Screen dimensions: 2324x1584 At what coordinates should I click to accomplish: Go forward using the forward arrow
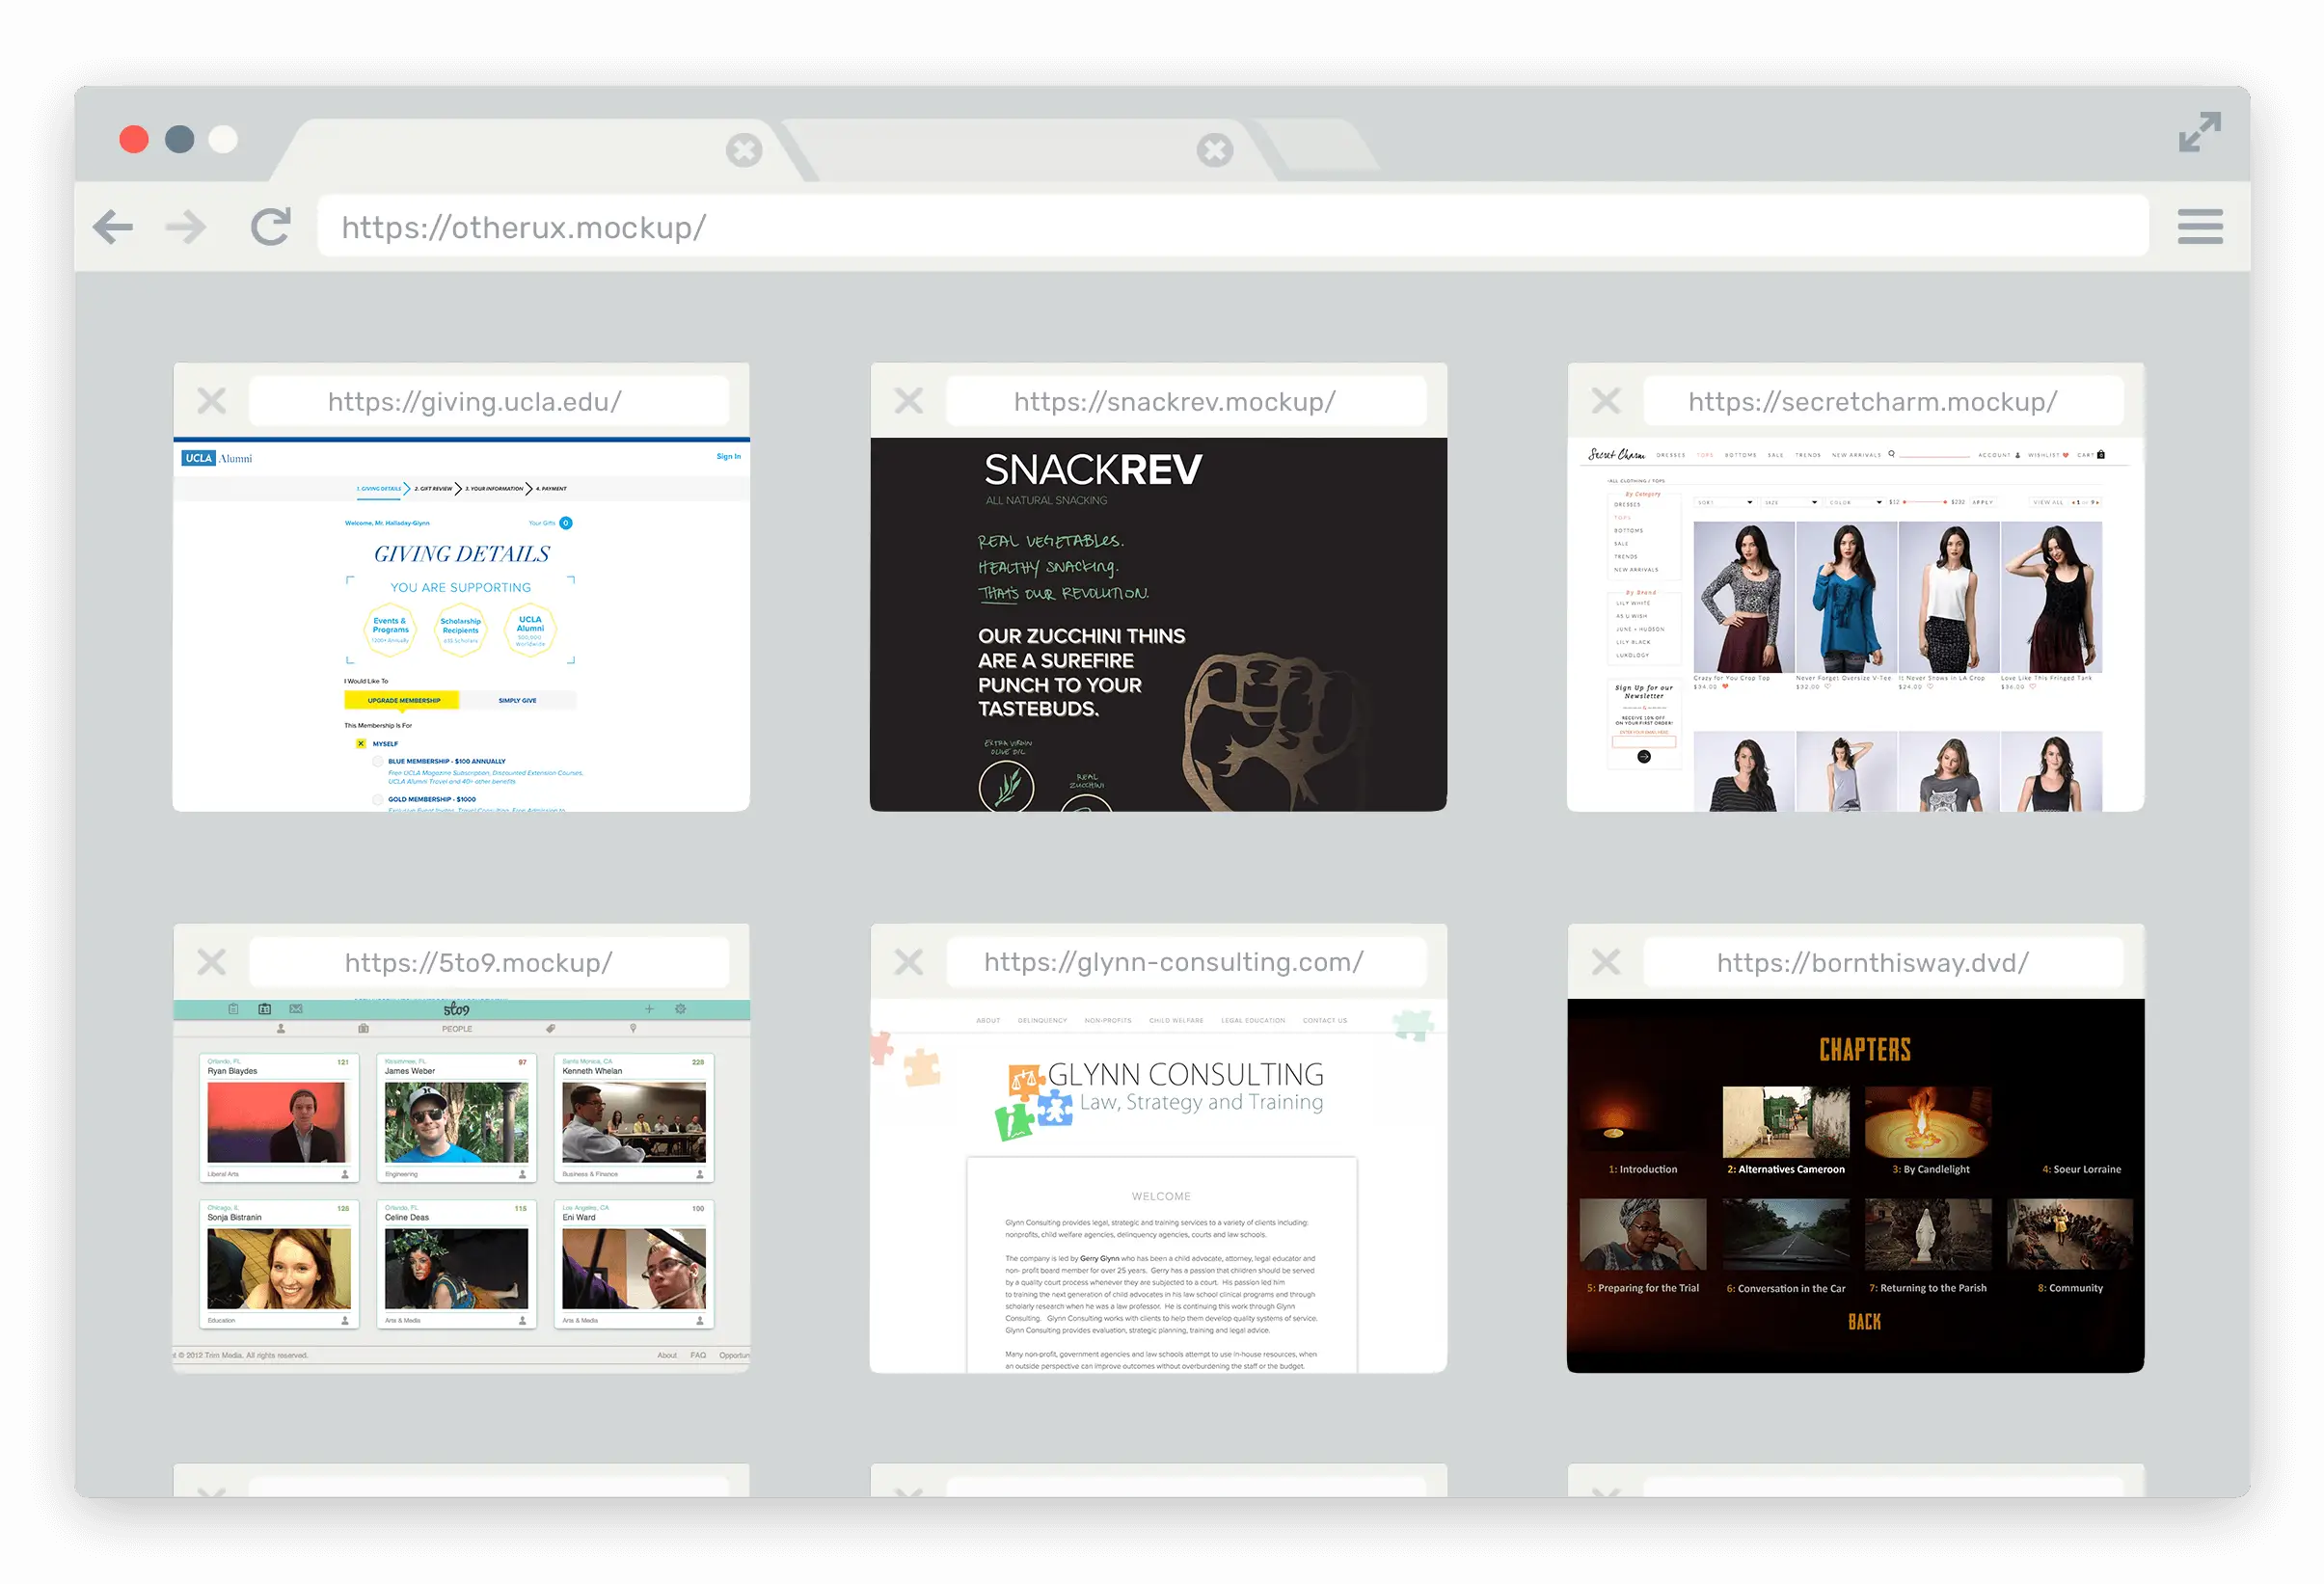pos(186,227)
